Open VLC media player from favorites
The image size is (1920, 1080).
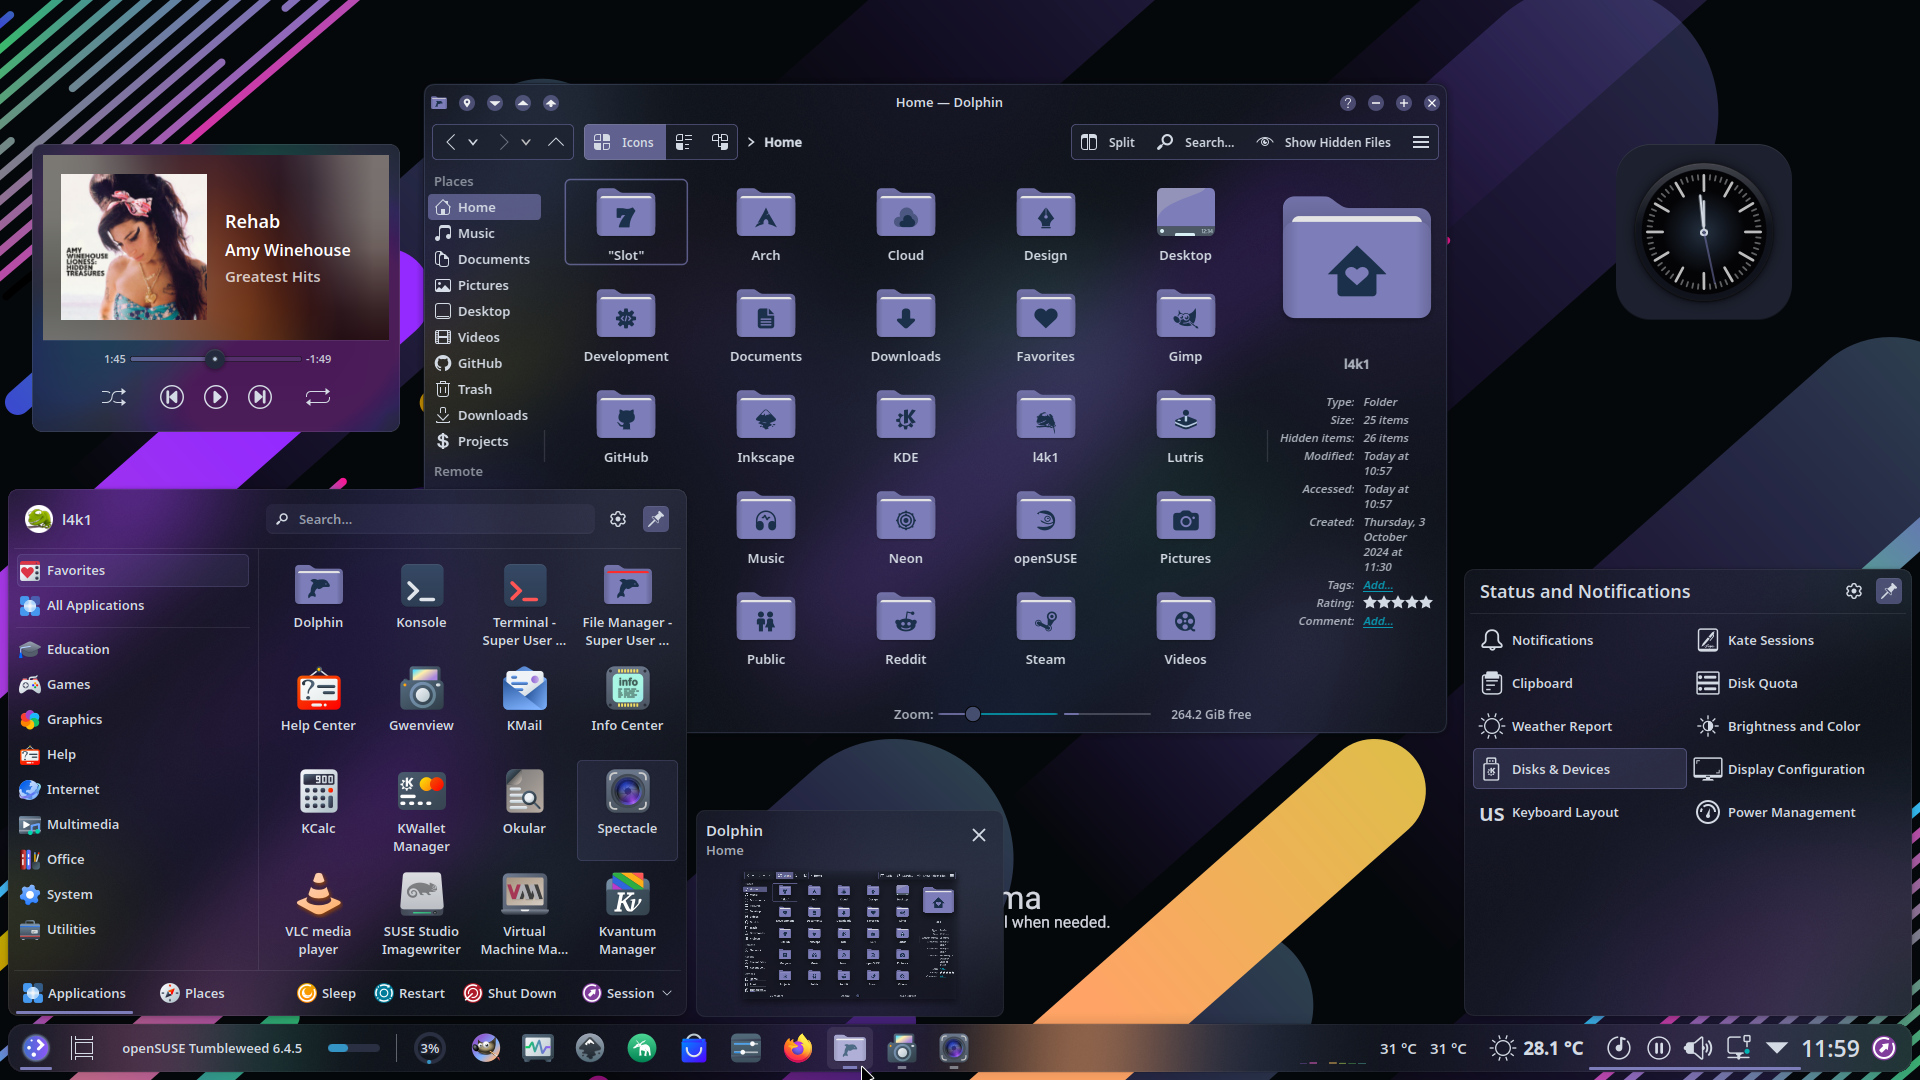[318, 915]
